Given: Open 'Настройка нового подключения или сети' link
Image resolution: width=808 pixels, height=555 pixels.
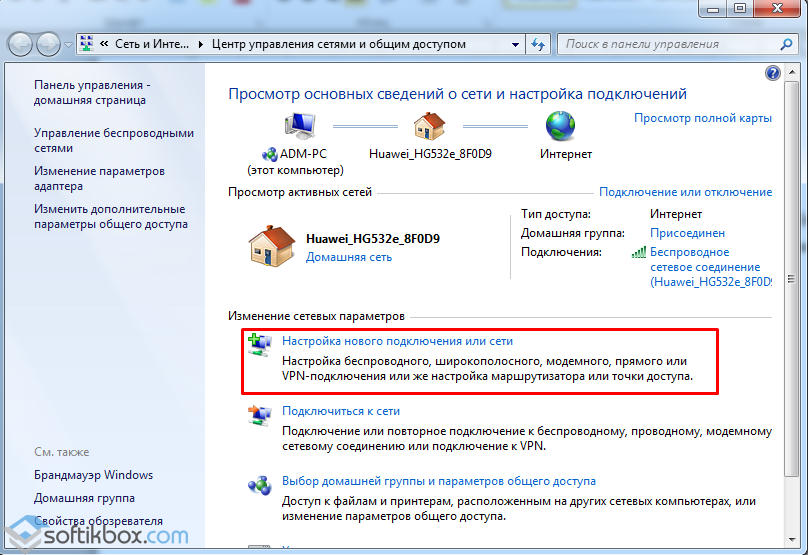Looking at the screenshot, I should coord(397,341).
